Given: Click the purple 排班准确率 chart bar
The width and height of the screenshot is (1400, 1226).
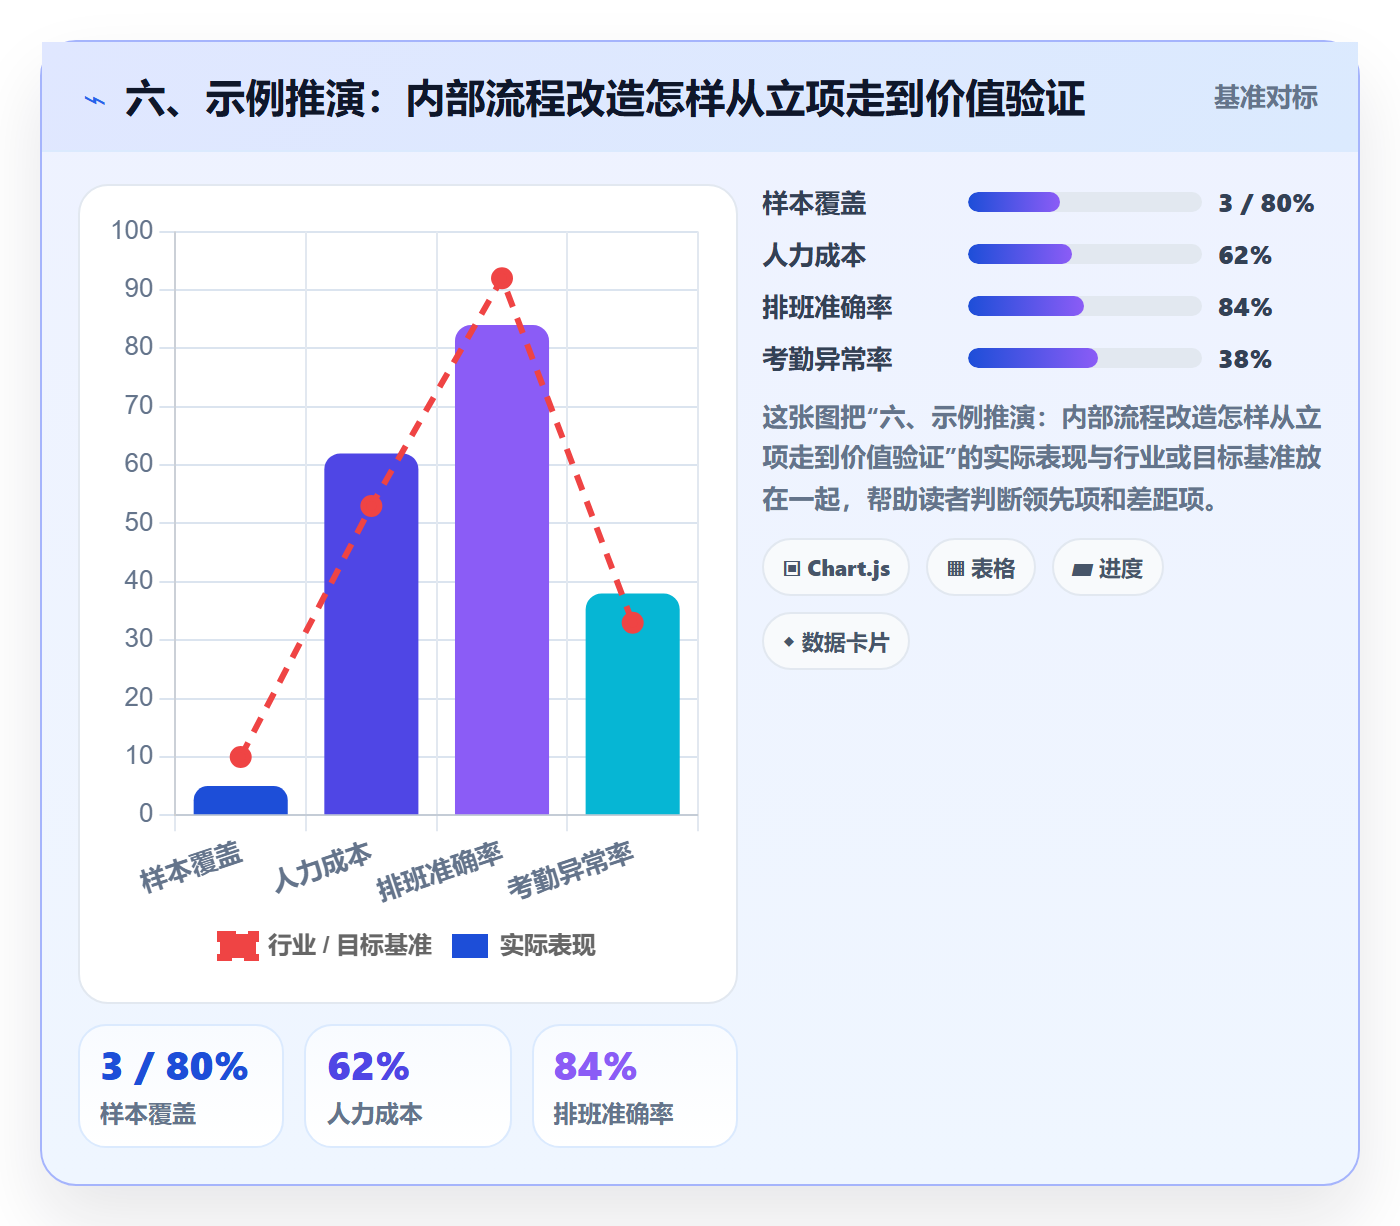Looking at the screenshot, I should click(x=502, y=570).
